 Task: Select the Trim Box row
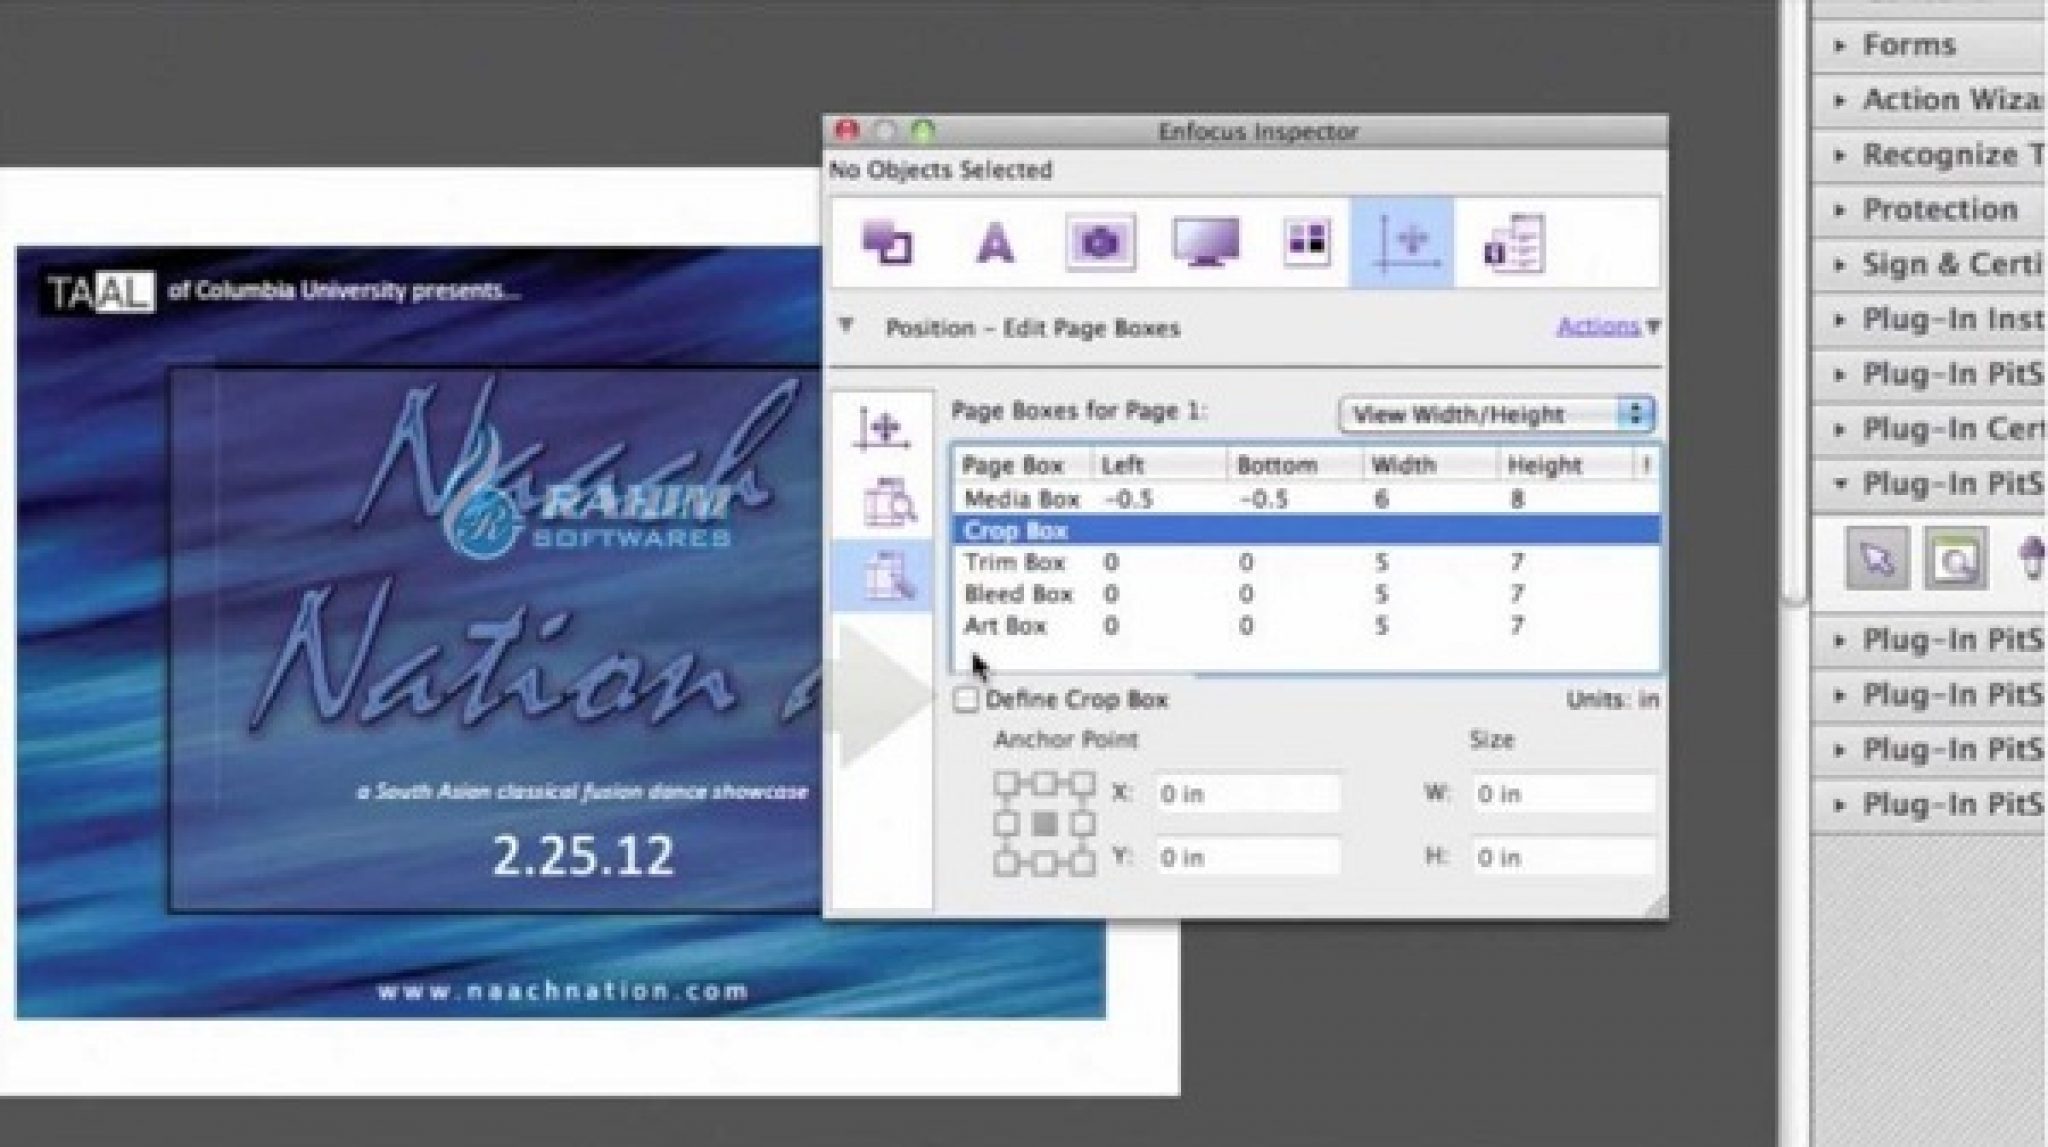1014,562
